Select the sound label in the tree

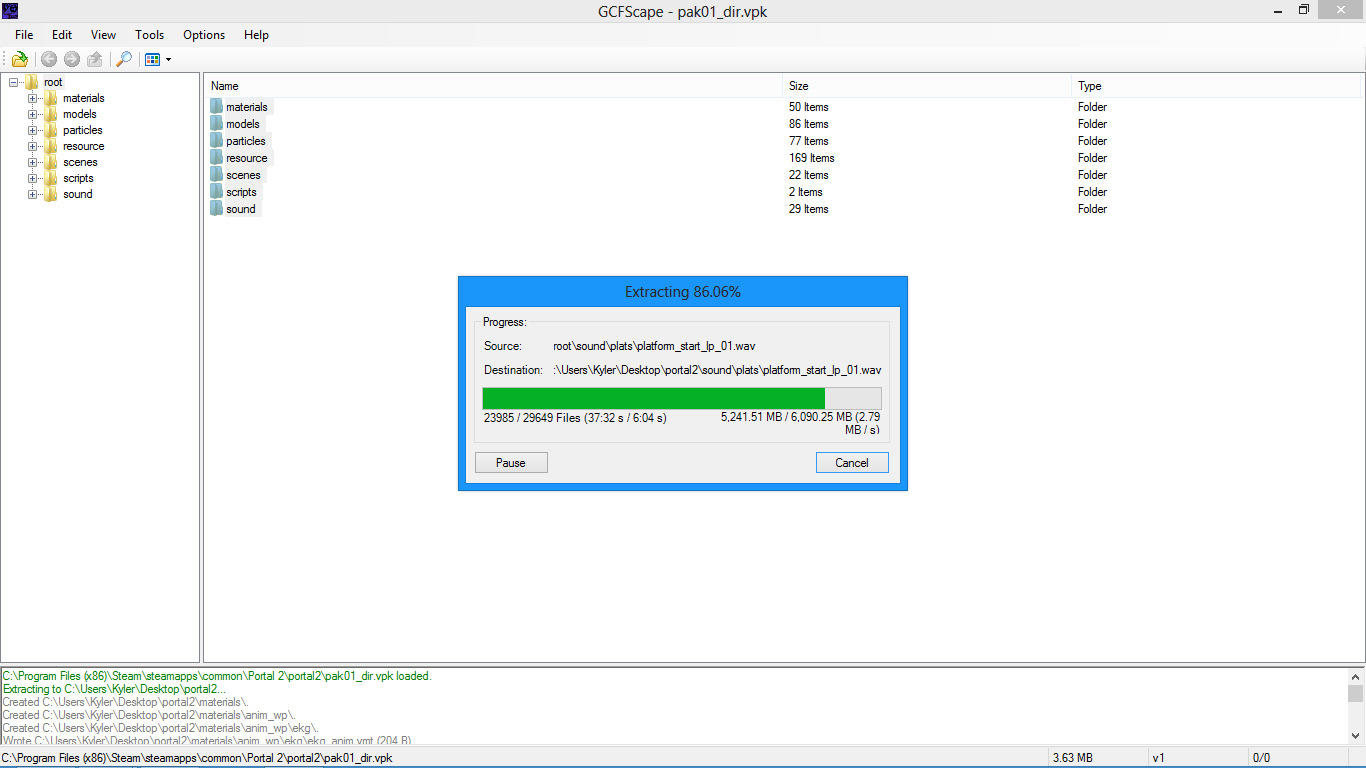tap(78, 194)
